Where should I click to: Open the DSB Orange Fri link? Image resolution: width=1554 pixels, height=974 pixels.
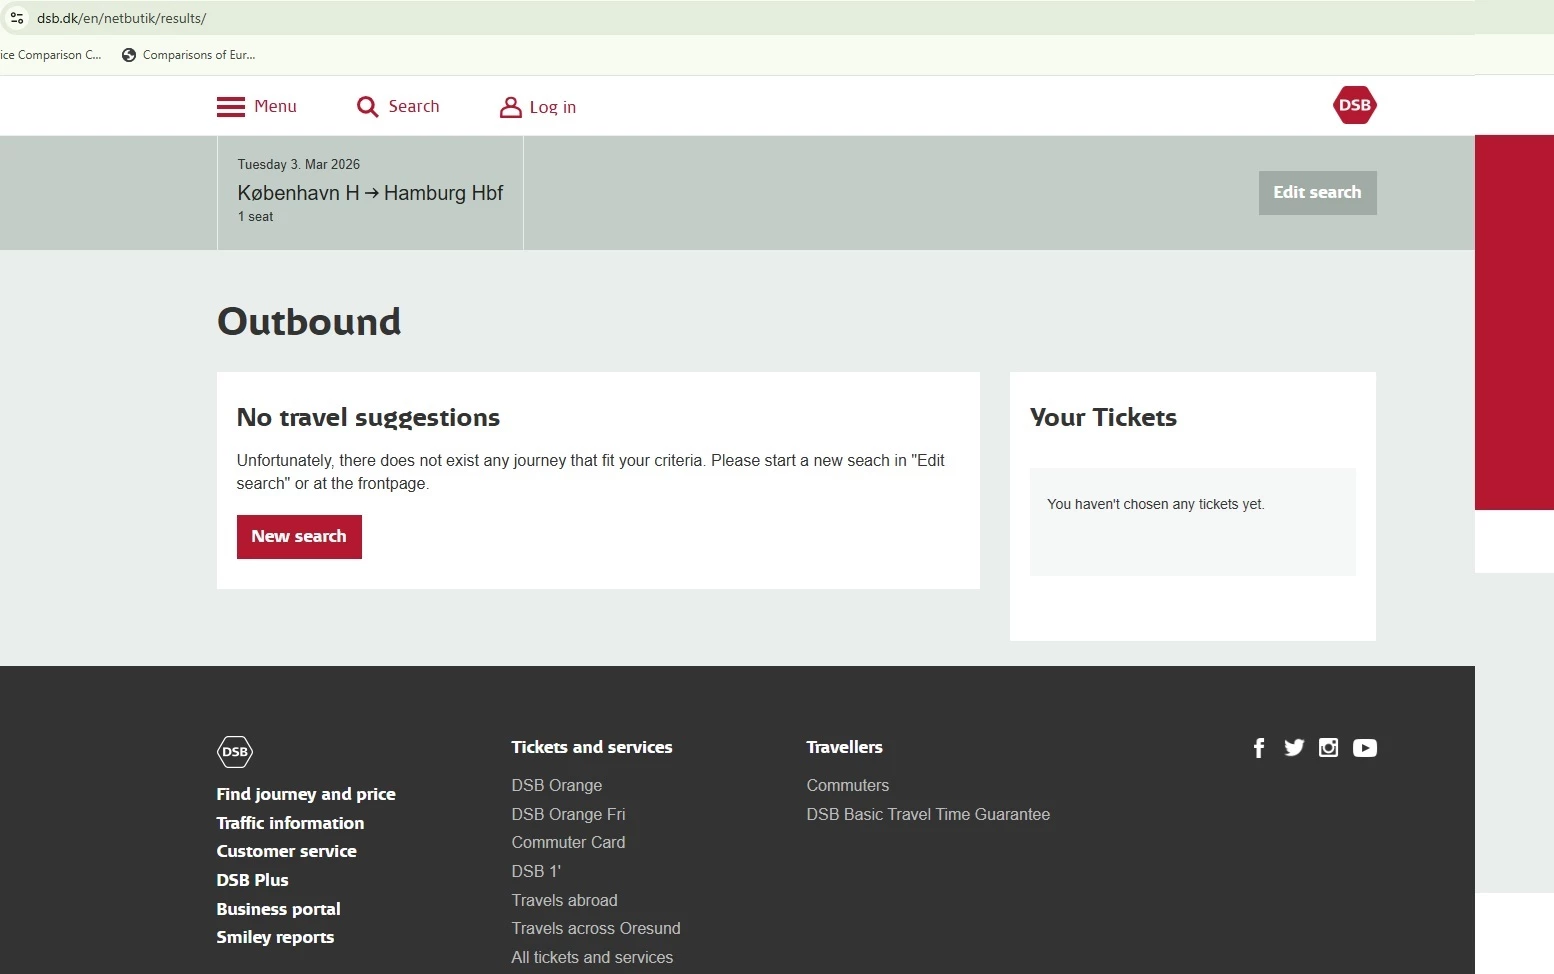[568, 814]
